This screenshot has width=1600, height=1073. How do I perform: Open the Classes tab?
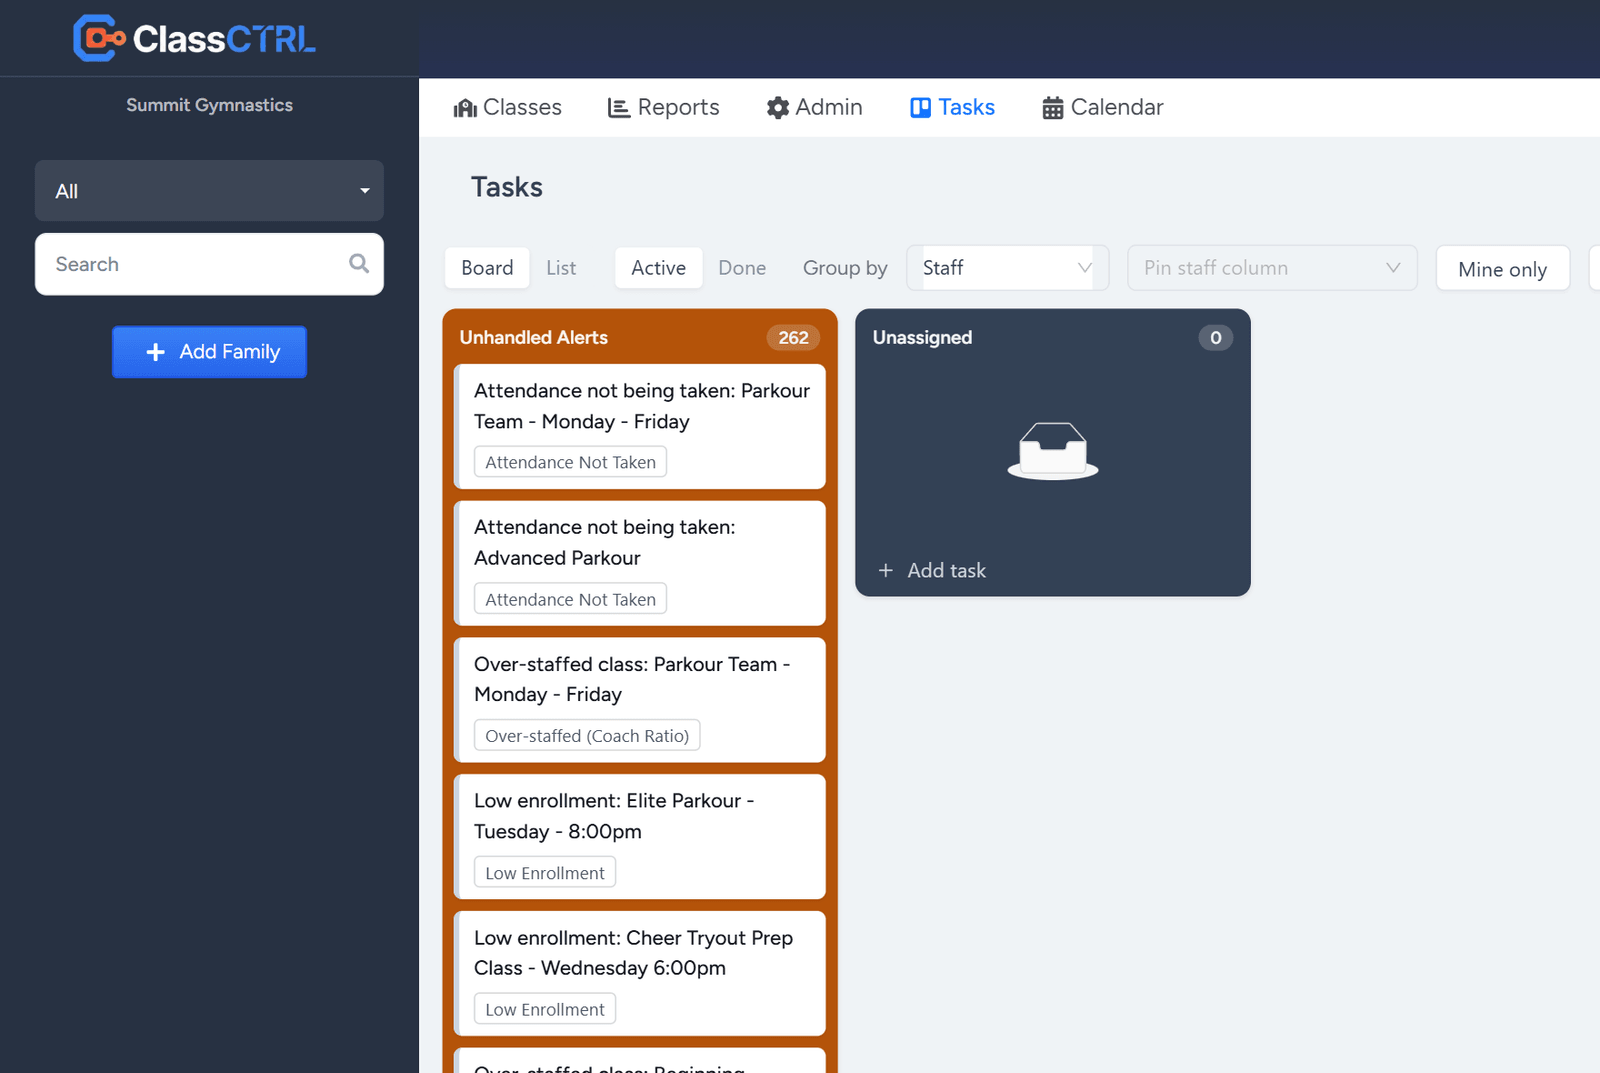pos(508,108)
